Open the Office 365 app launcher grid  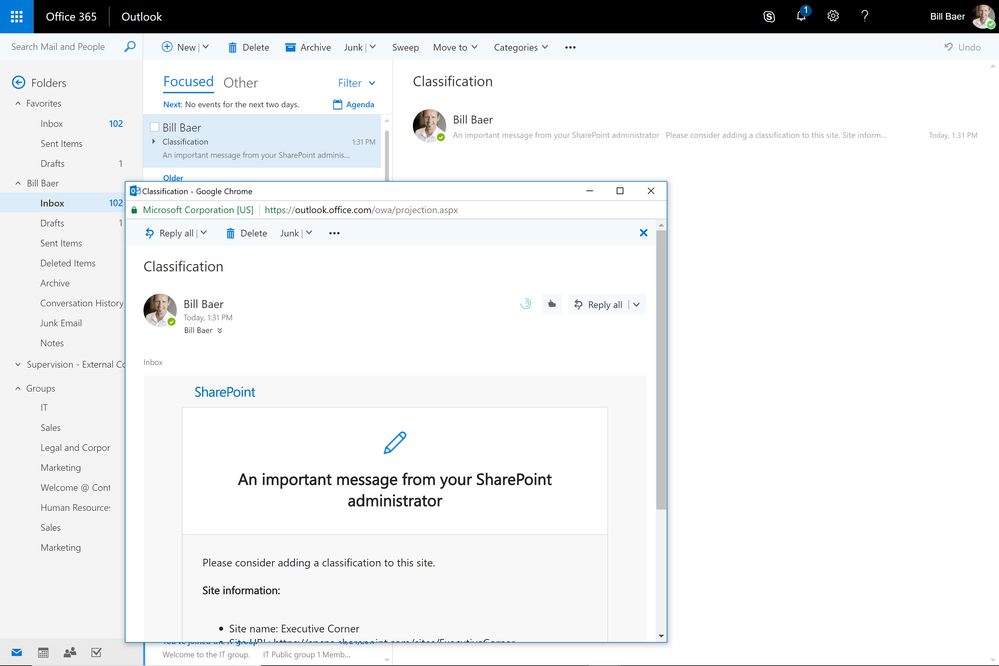click(x=17, y=17)
